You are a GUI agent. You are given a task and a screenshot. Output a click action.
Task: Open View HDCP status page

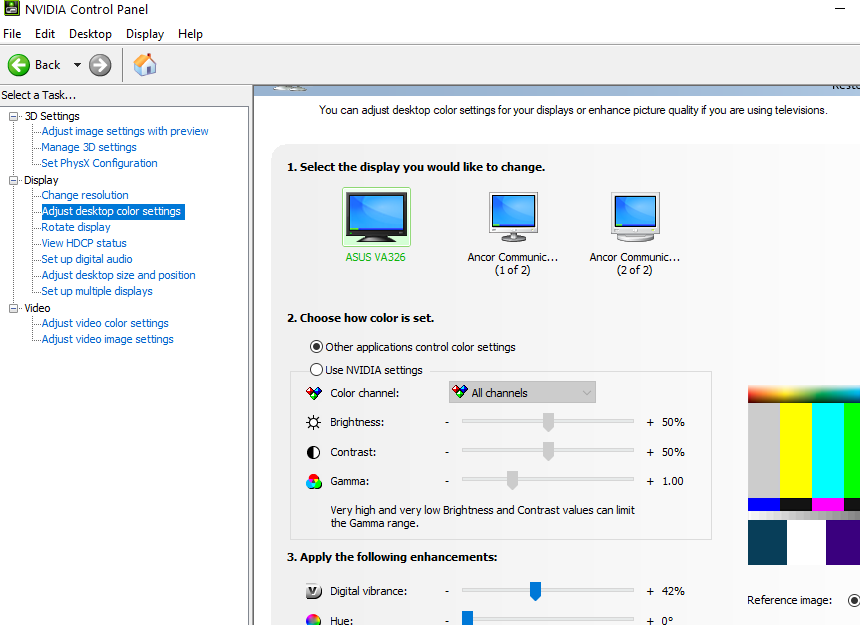(84, 243)
